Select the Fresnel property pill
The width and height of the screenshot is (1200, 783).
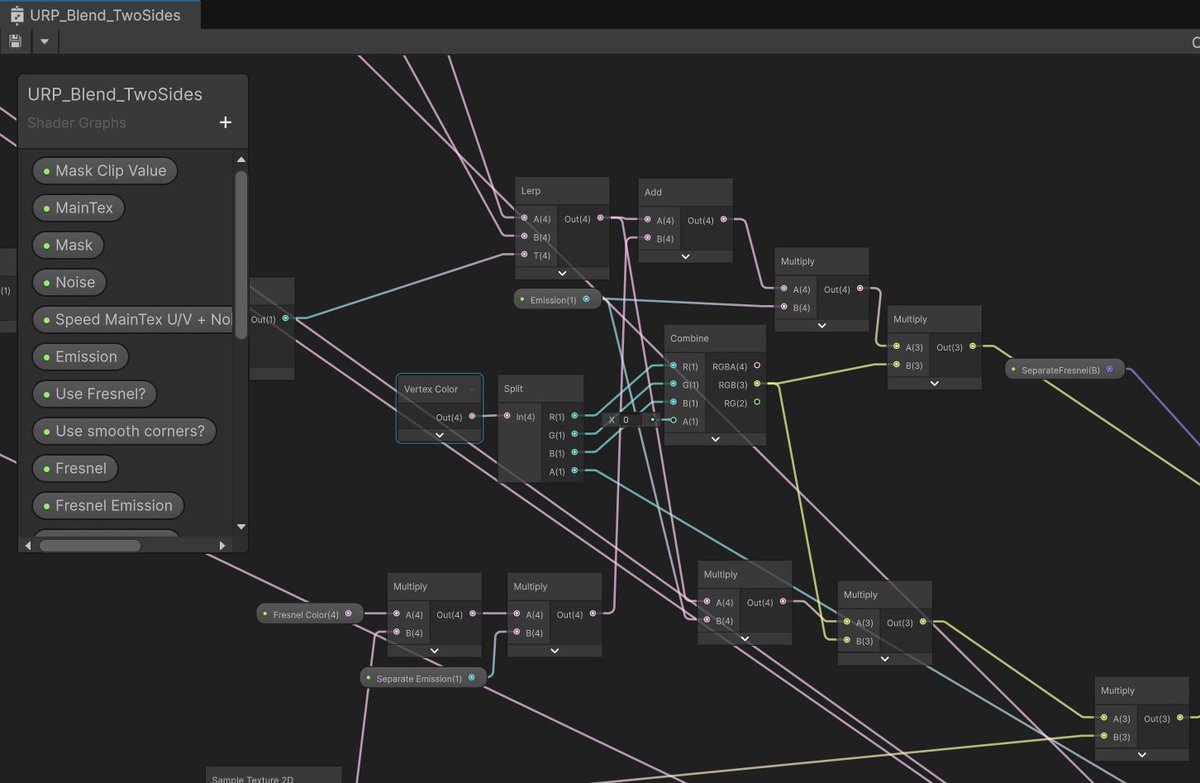76,468
